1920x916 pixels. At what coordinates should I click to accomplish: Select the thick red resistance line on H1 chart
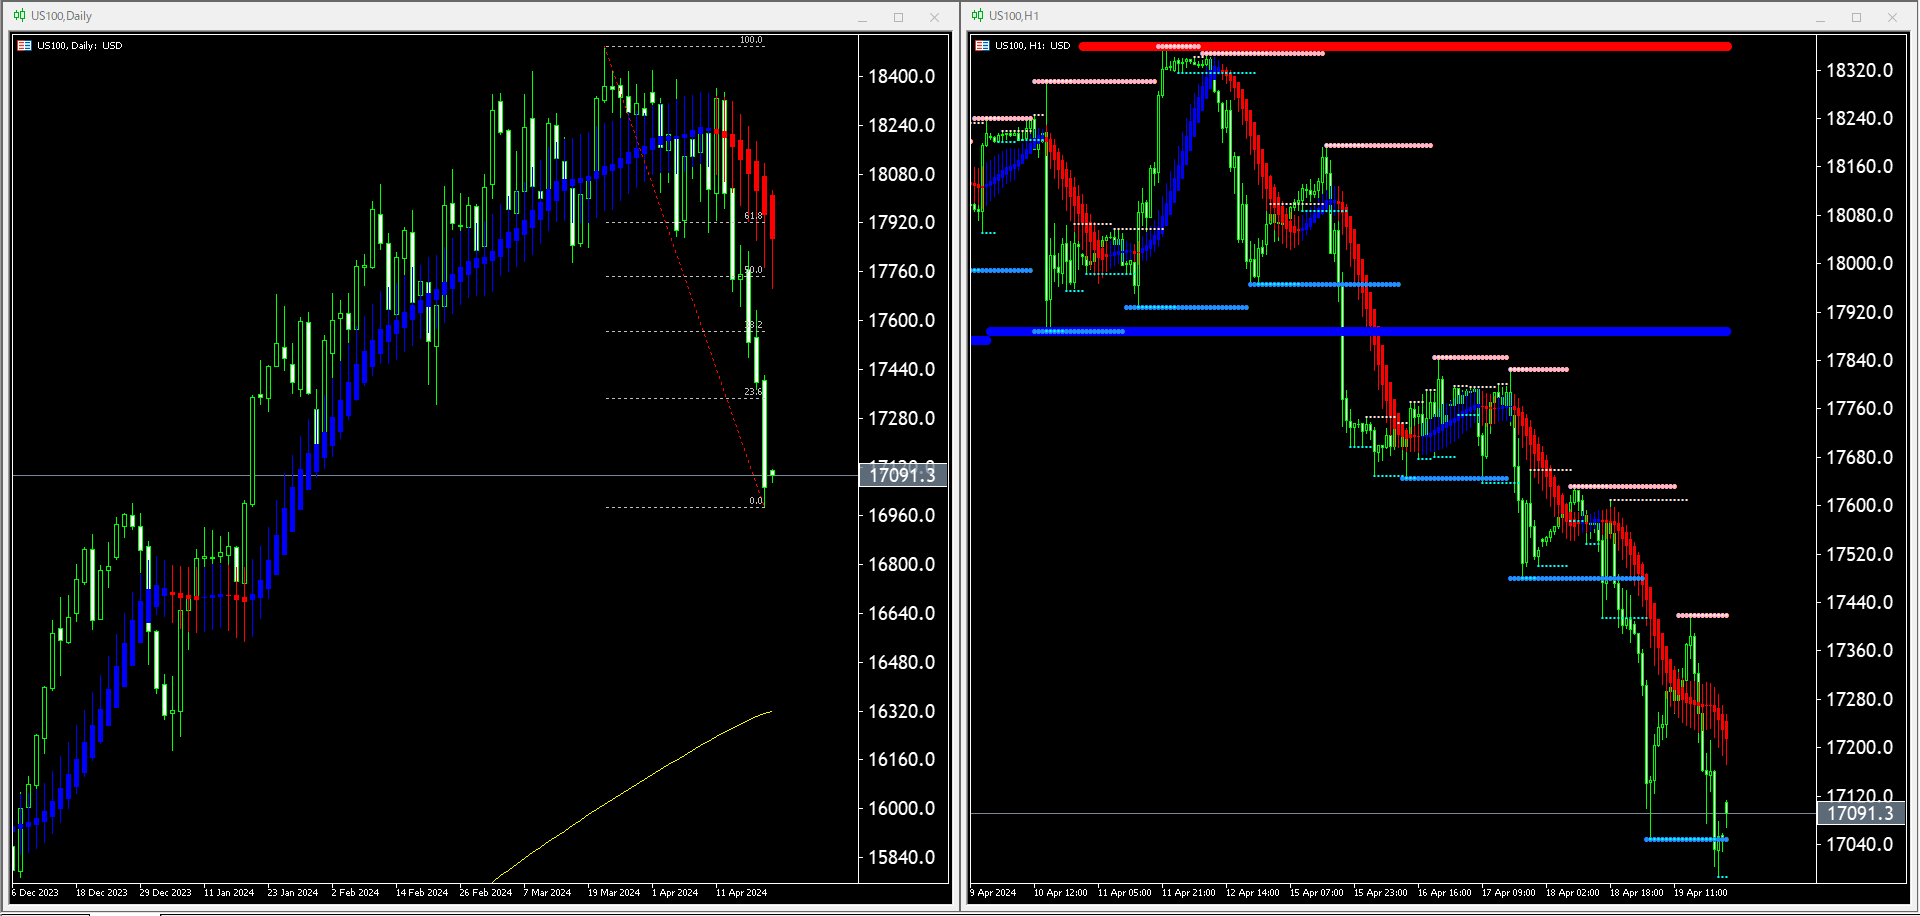tap(1405, 46)
